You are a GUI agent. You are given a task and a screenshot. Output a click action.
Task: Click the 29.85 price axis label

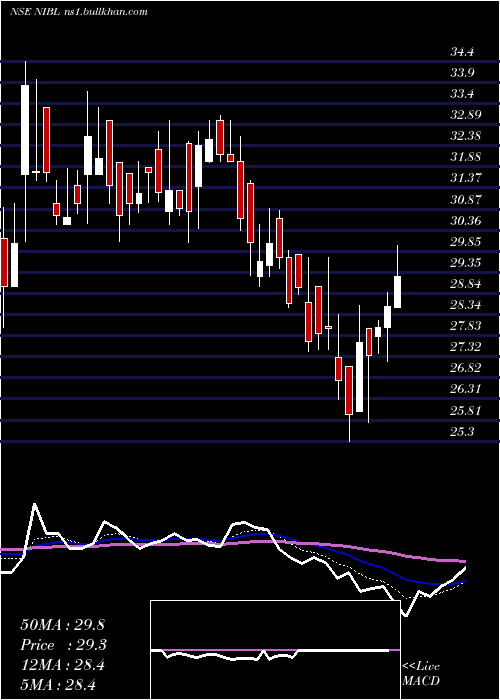pyautogui.click(x=466, y=242)
